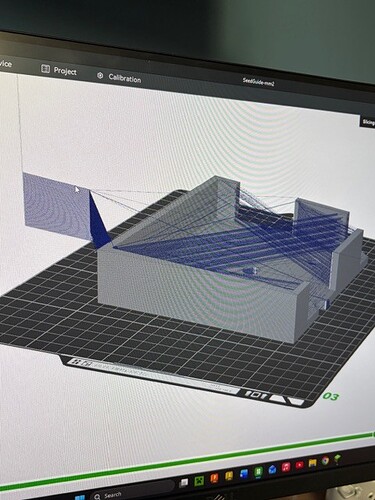Launch Google Chrome from the taskbar
Screen dimensions: 375x500
tap(325, 460)
